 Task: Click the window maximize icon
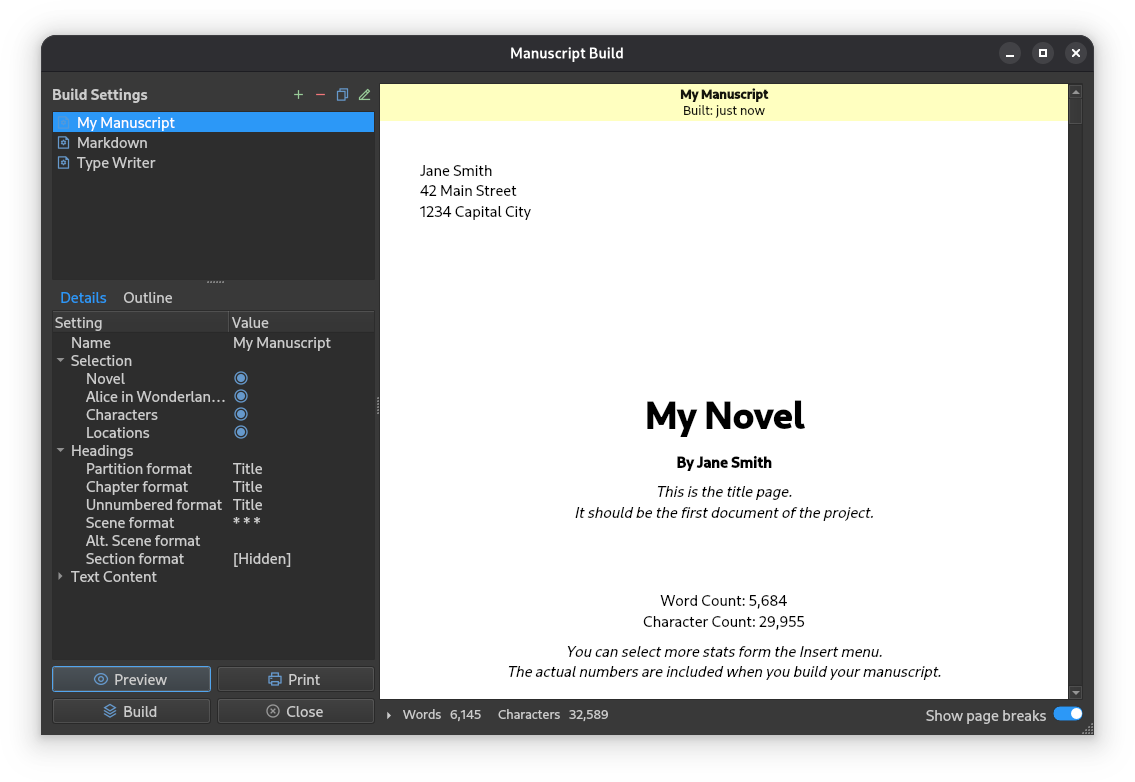(x=1042, y=53)
